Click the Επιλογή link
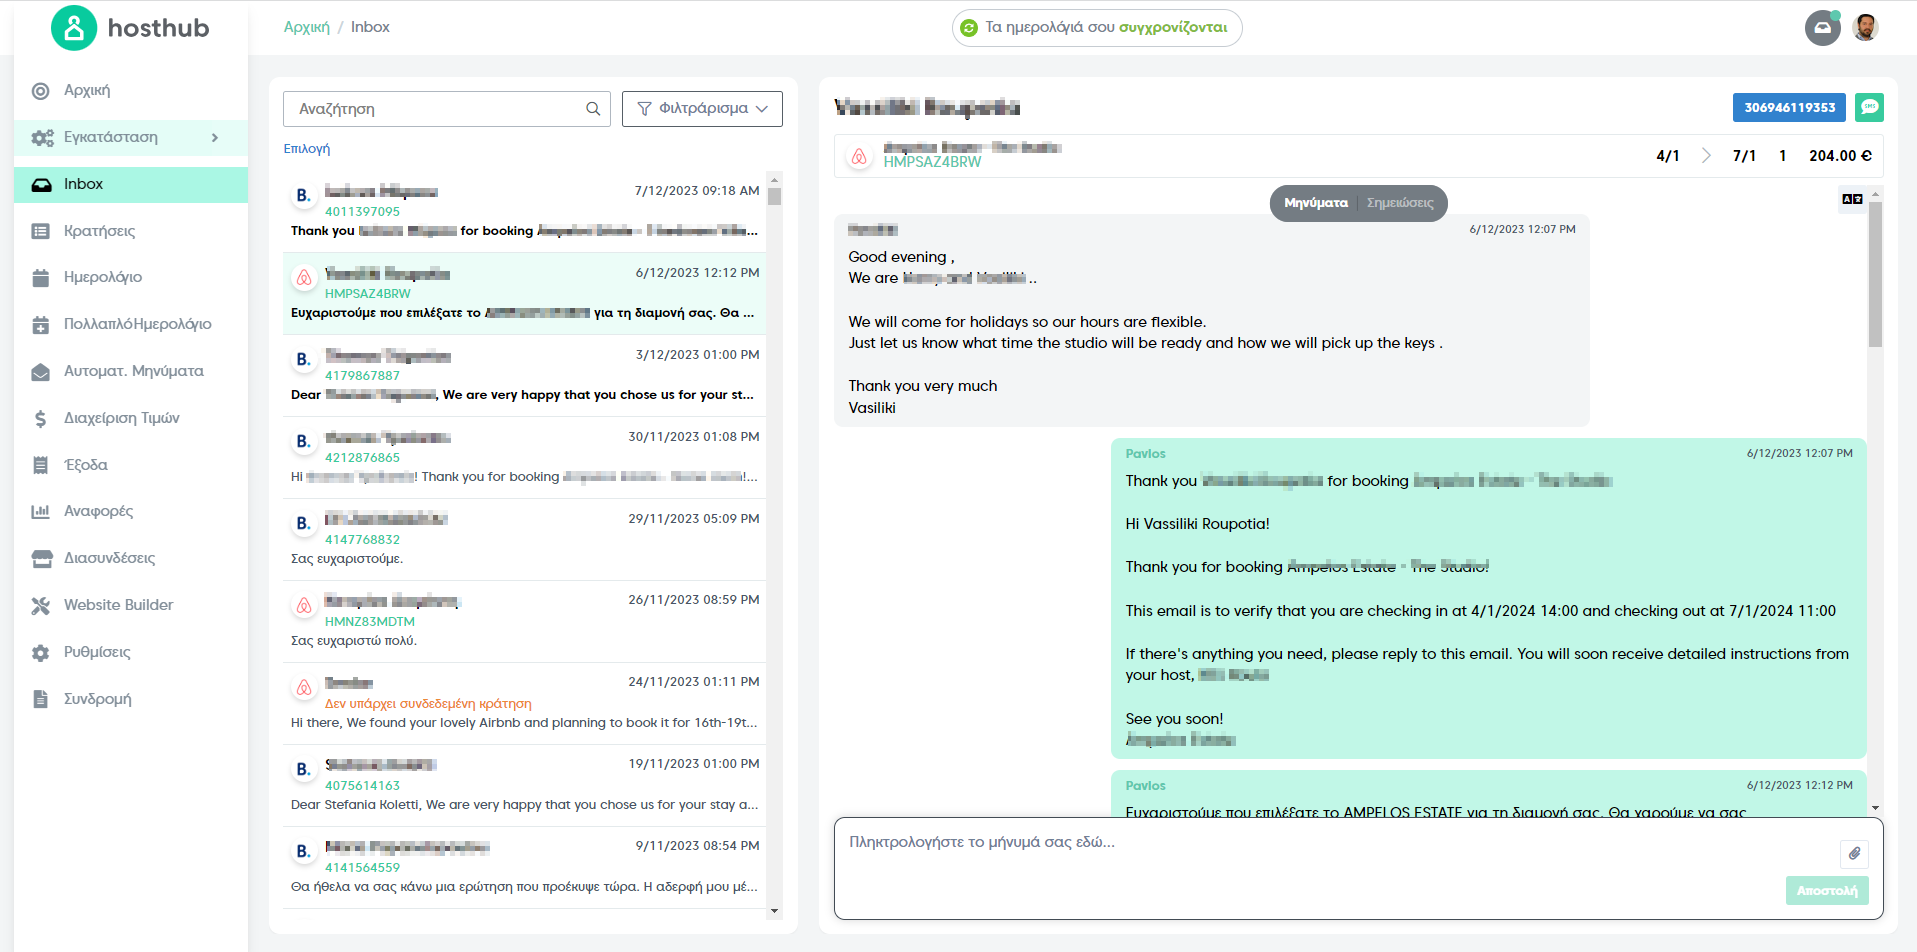The width and height of the screenshot is (1917, 952). 307,148
